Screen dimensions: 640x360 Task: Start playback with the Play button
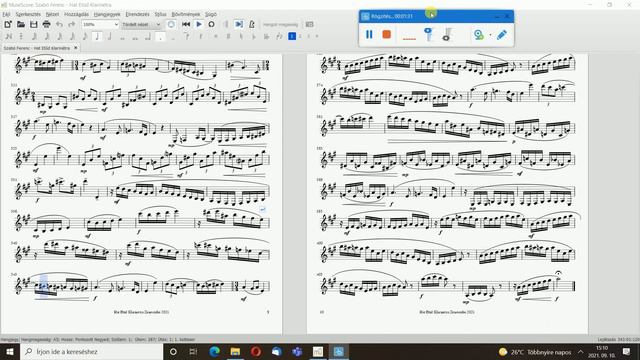(199, 24)
